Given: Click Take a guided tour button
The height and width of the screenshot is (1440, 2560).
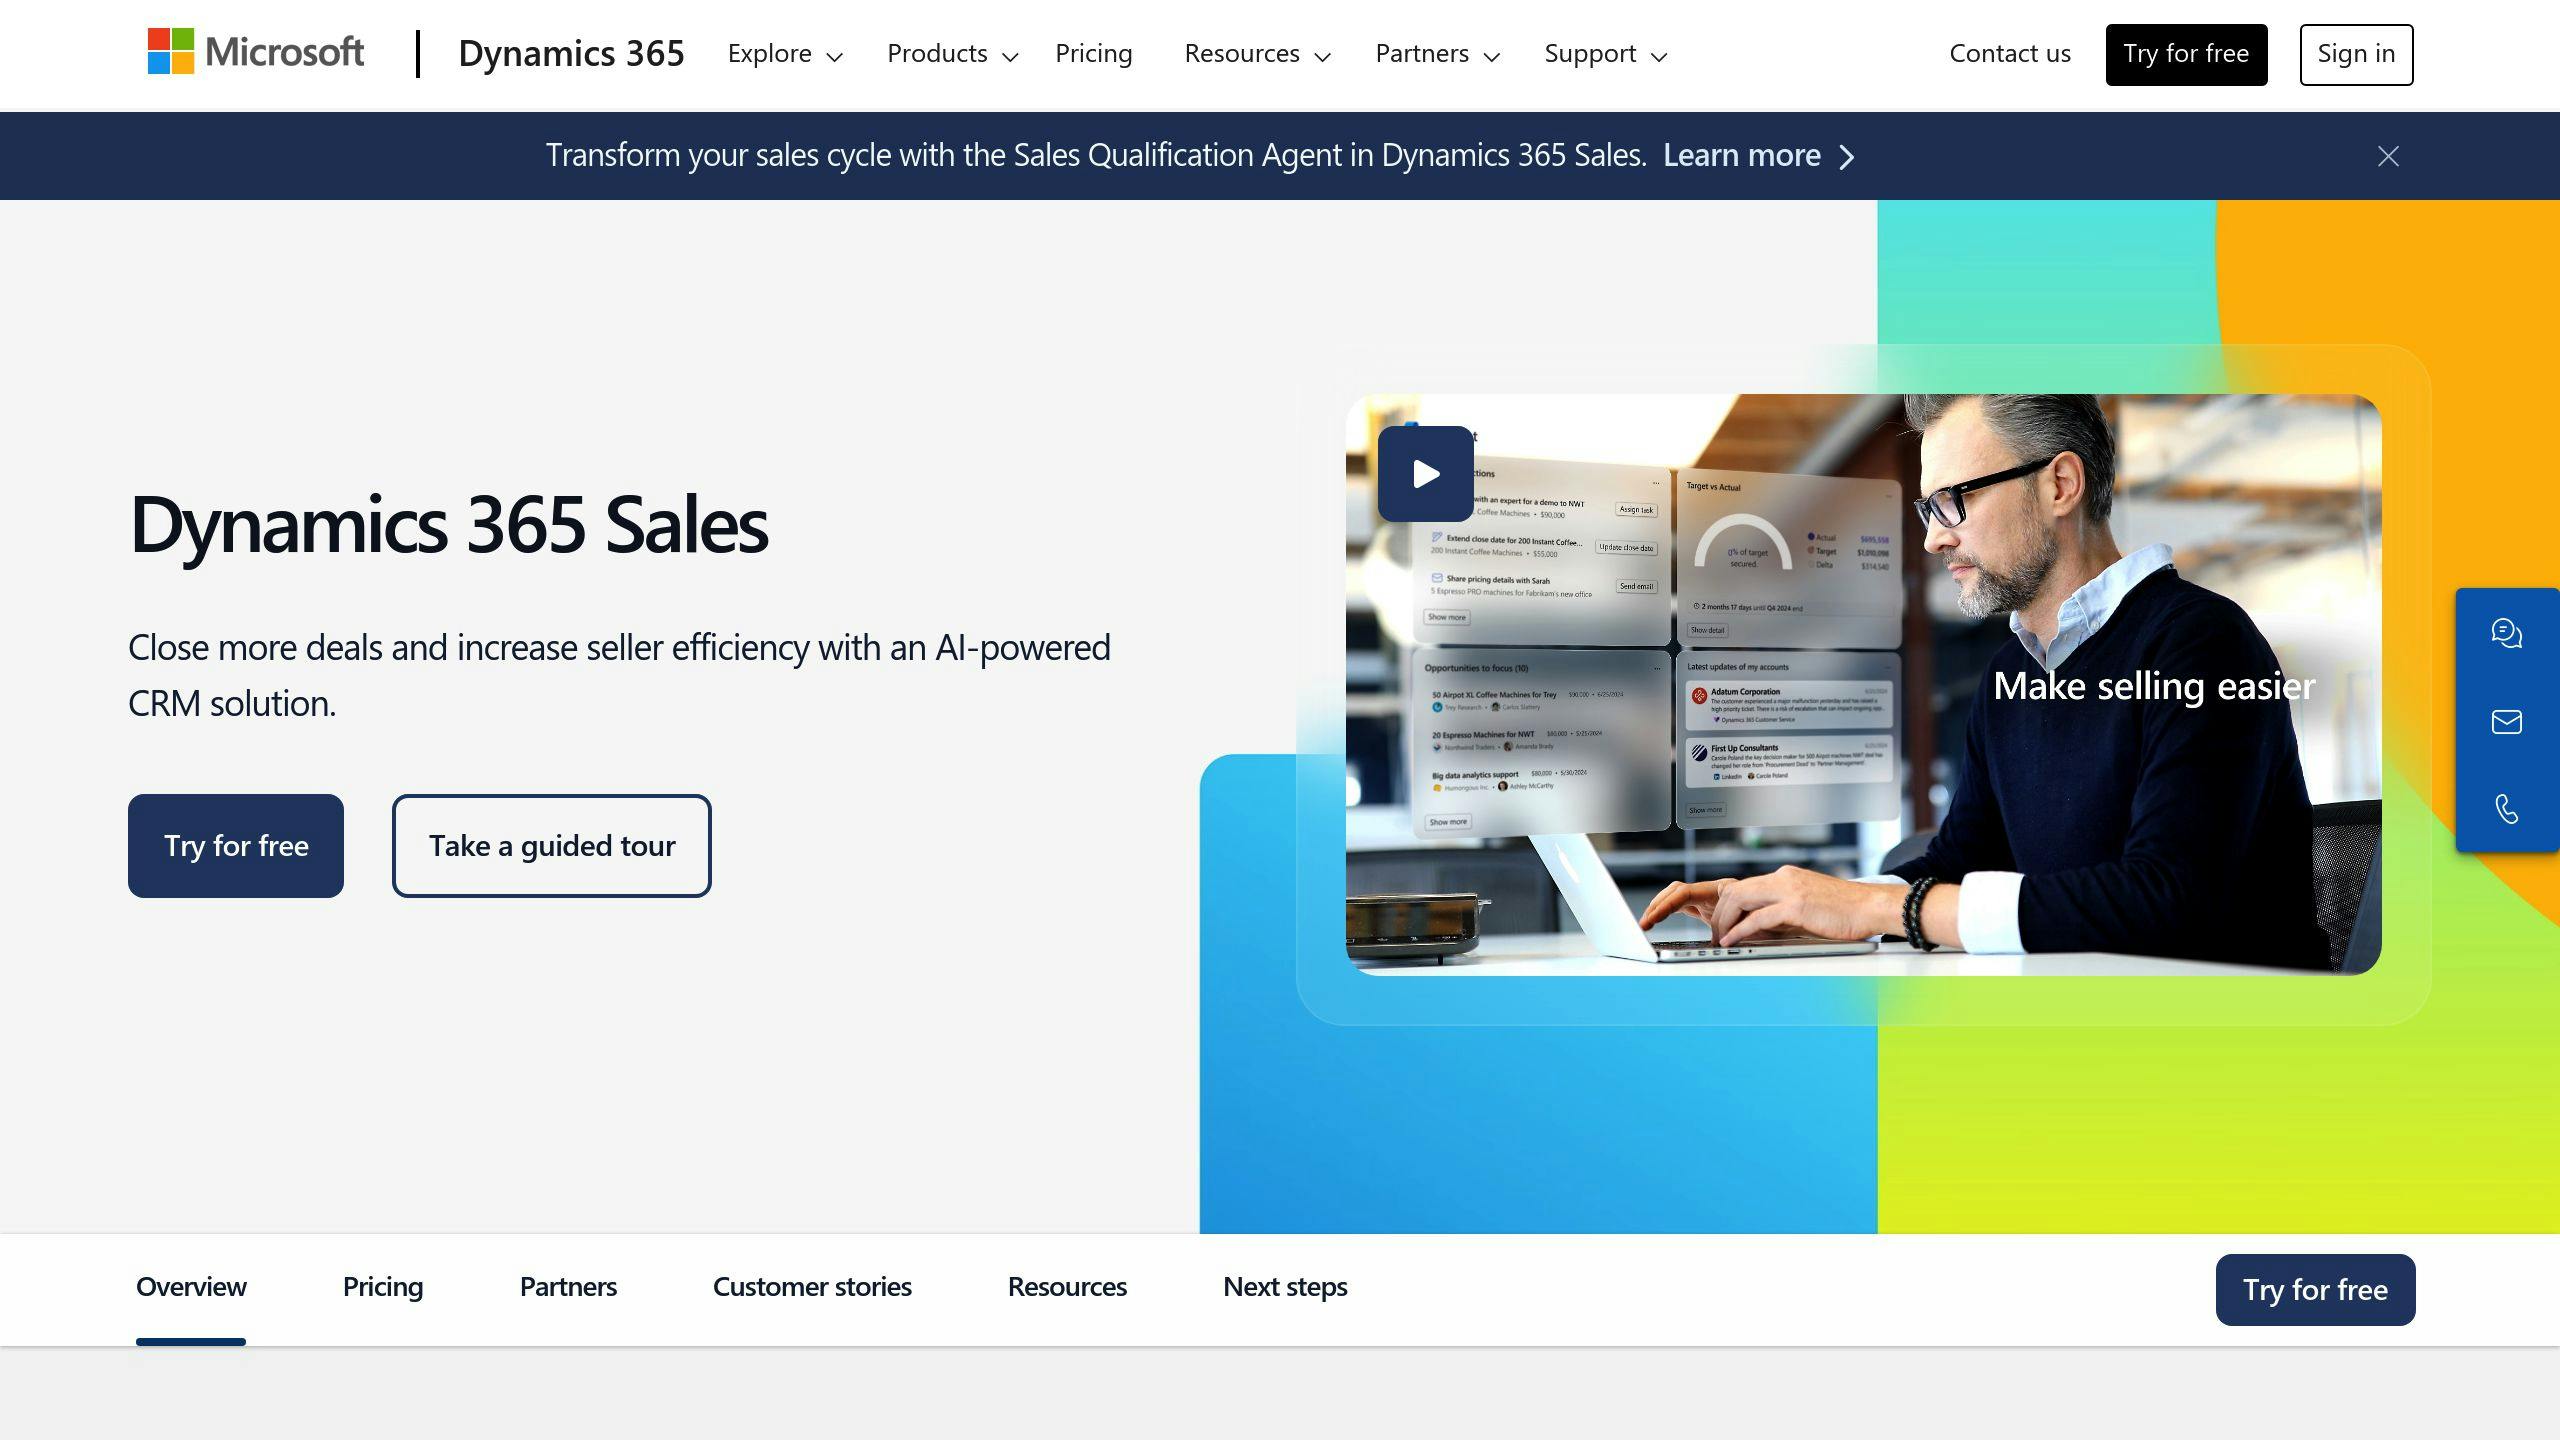Looking at the screenshot, I should [552, 846].
